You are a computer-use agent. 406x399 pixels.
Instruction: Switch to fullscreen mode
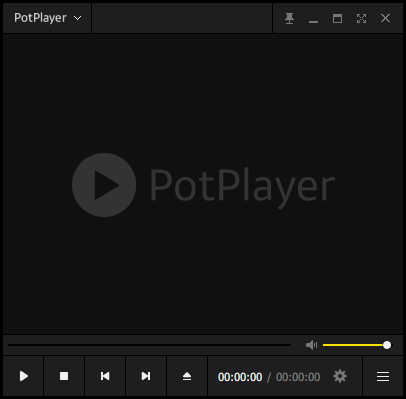361,18
